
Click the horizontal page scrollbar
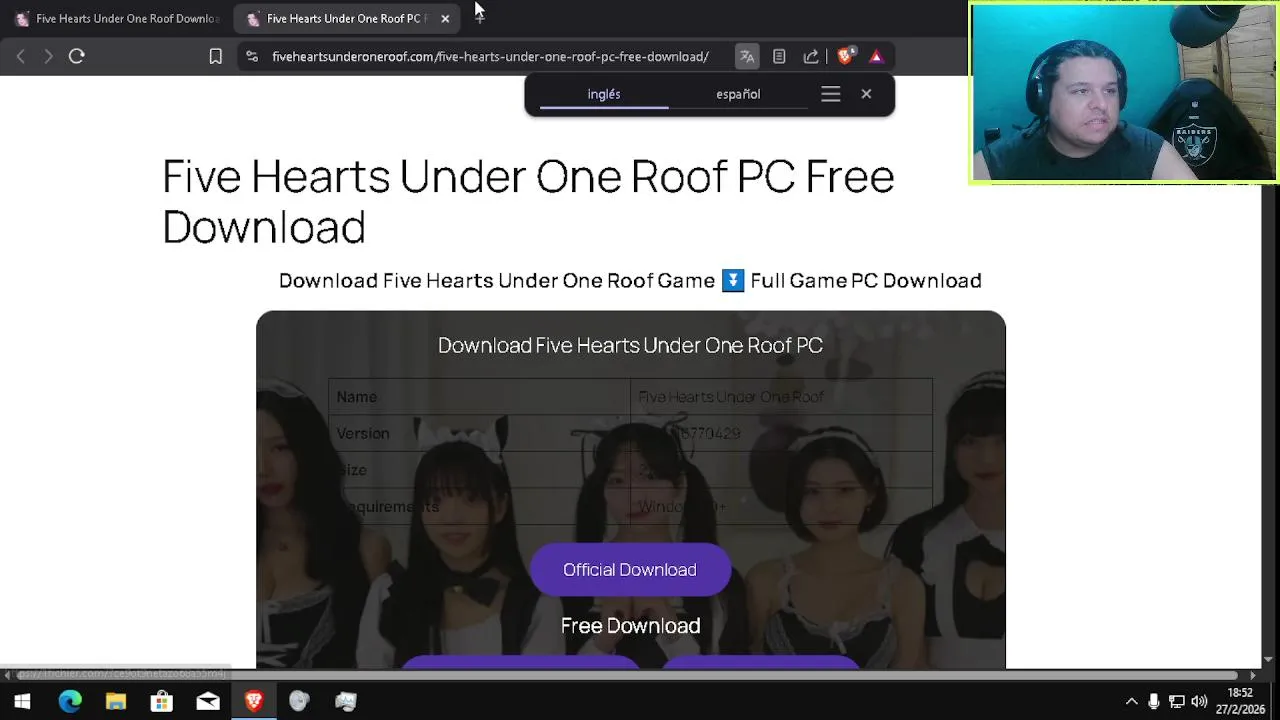pos(630,675)
